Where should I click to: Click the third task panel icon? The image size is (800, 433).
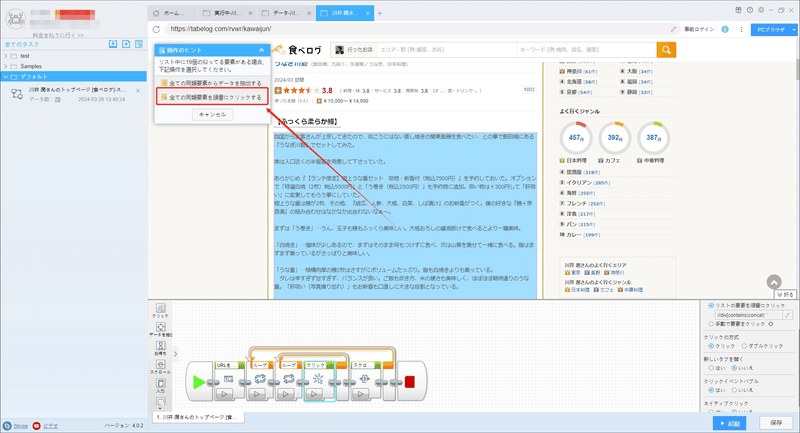pyautogui.click(x=139, y=44)
